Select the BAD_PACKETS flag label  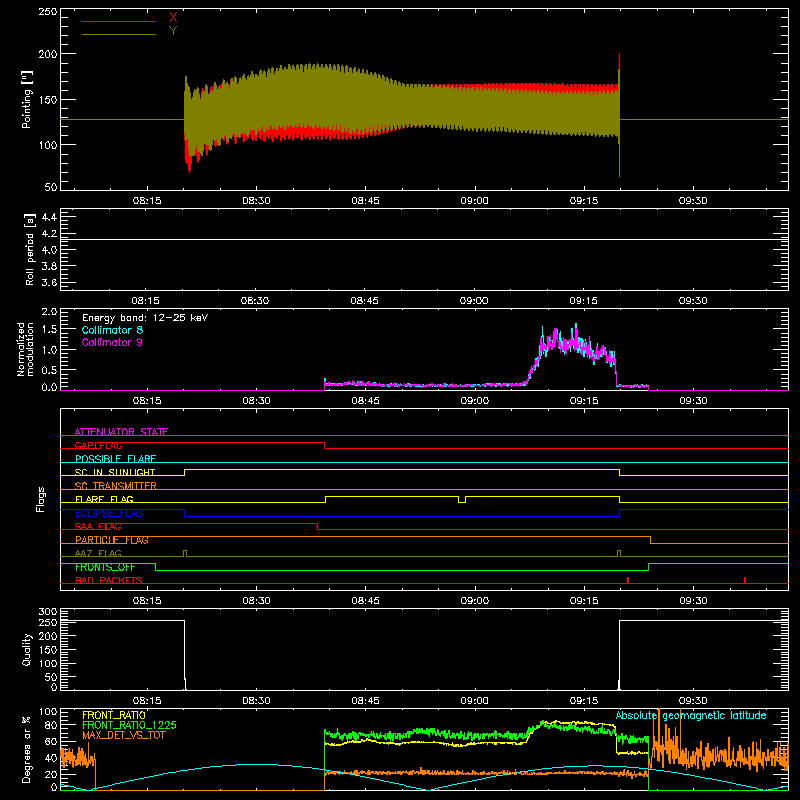click(109, 581)
